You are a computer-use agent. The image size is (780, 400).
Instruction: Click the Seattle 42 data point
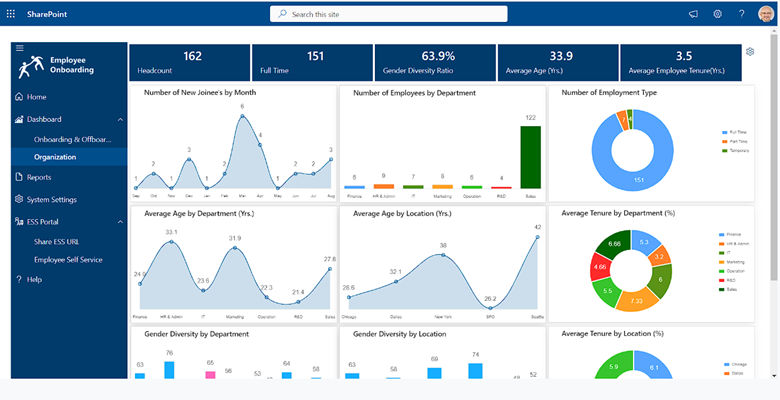click(x=537, y=237)
